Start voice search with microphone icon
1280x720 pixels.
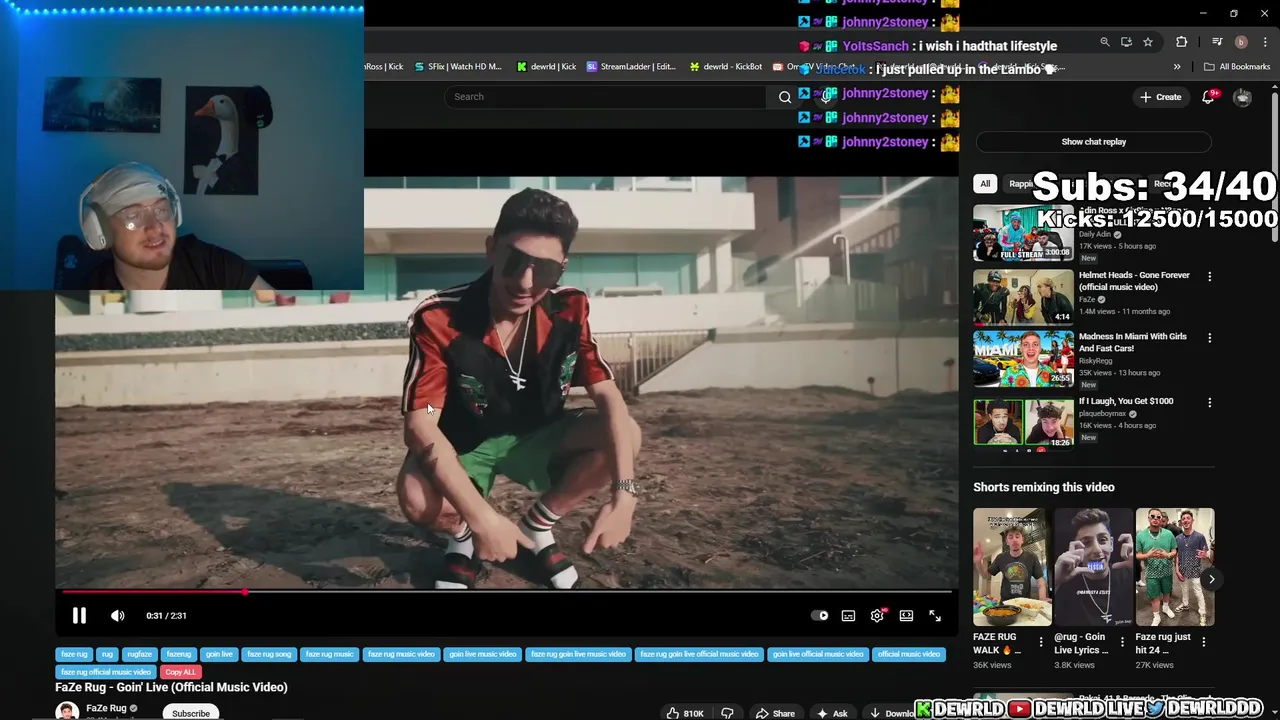coord(827,97)
